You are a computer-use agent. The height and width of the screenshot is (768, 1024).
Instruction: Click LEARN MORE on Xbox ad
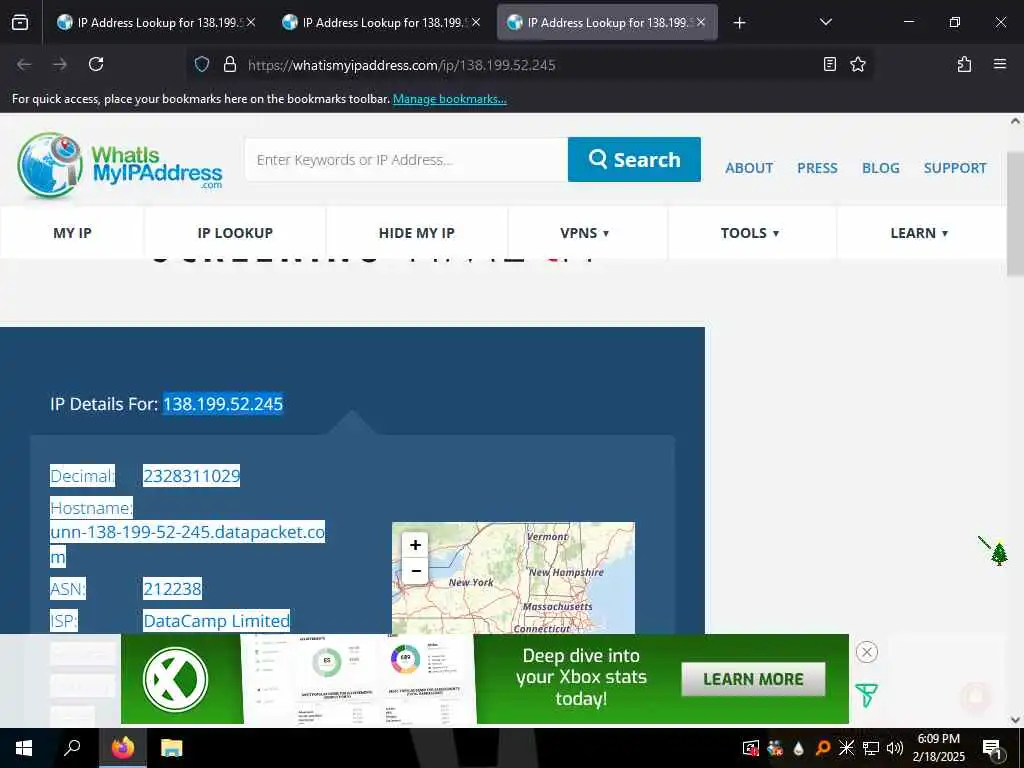click(753, 679)
